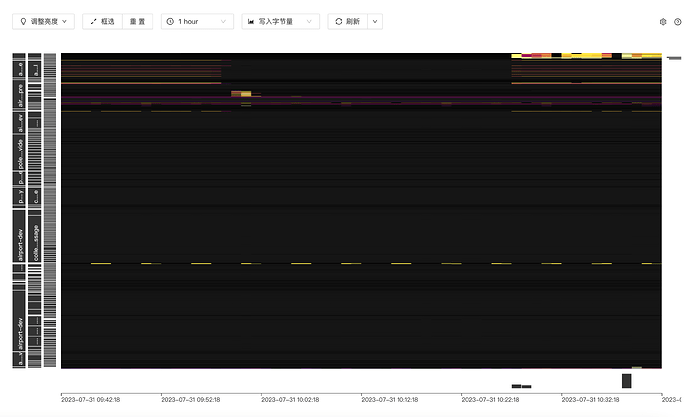
Task: Open the 写入字节量 metric dropdown
Action: 281,21
